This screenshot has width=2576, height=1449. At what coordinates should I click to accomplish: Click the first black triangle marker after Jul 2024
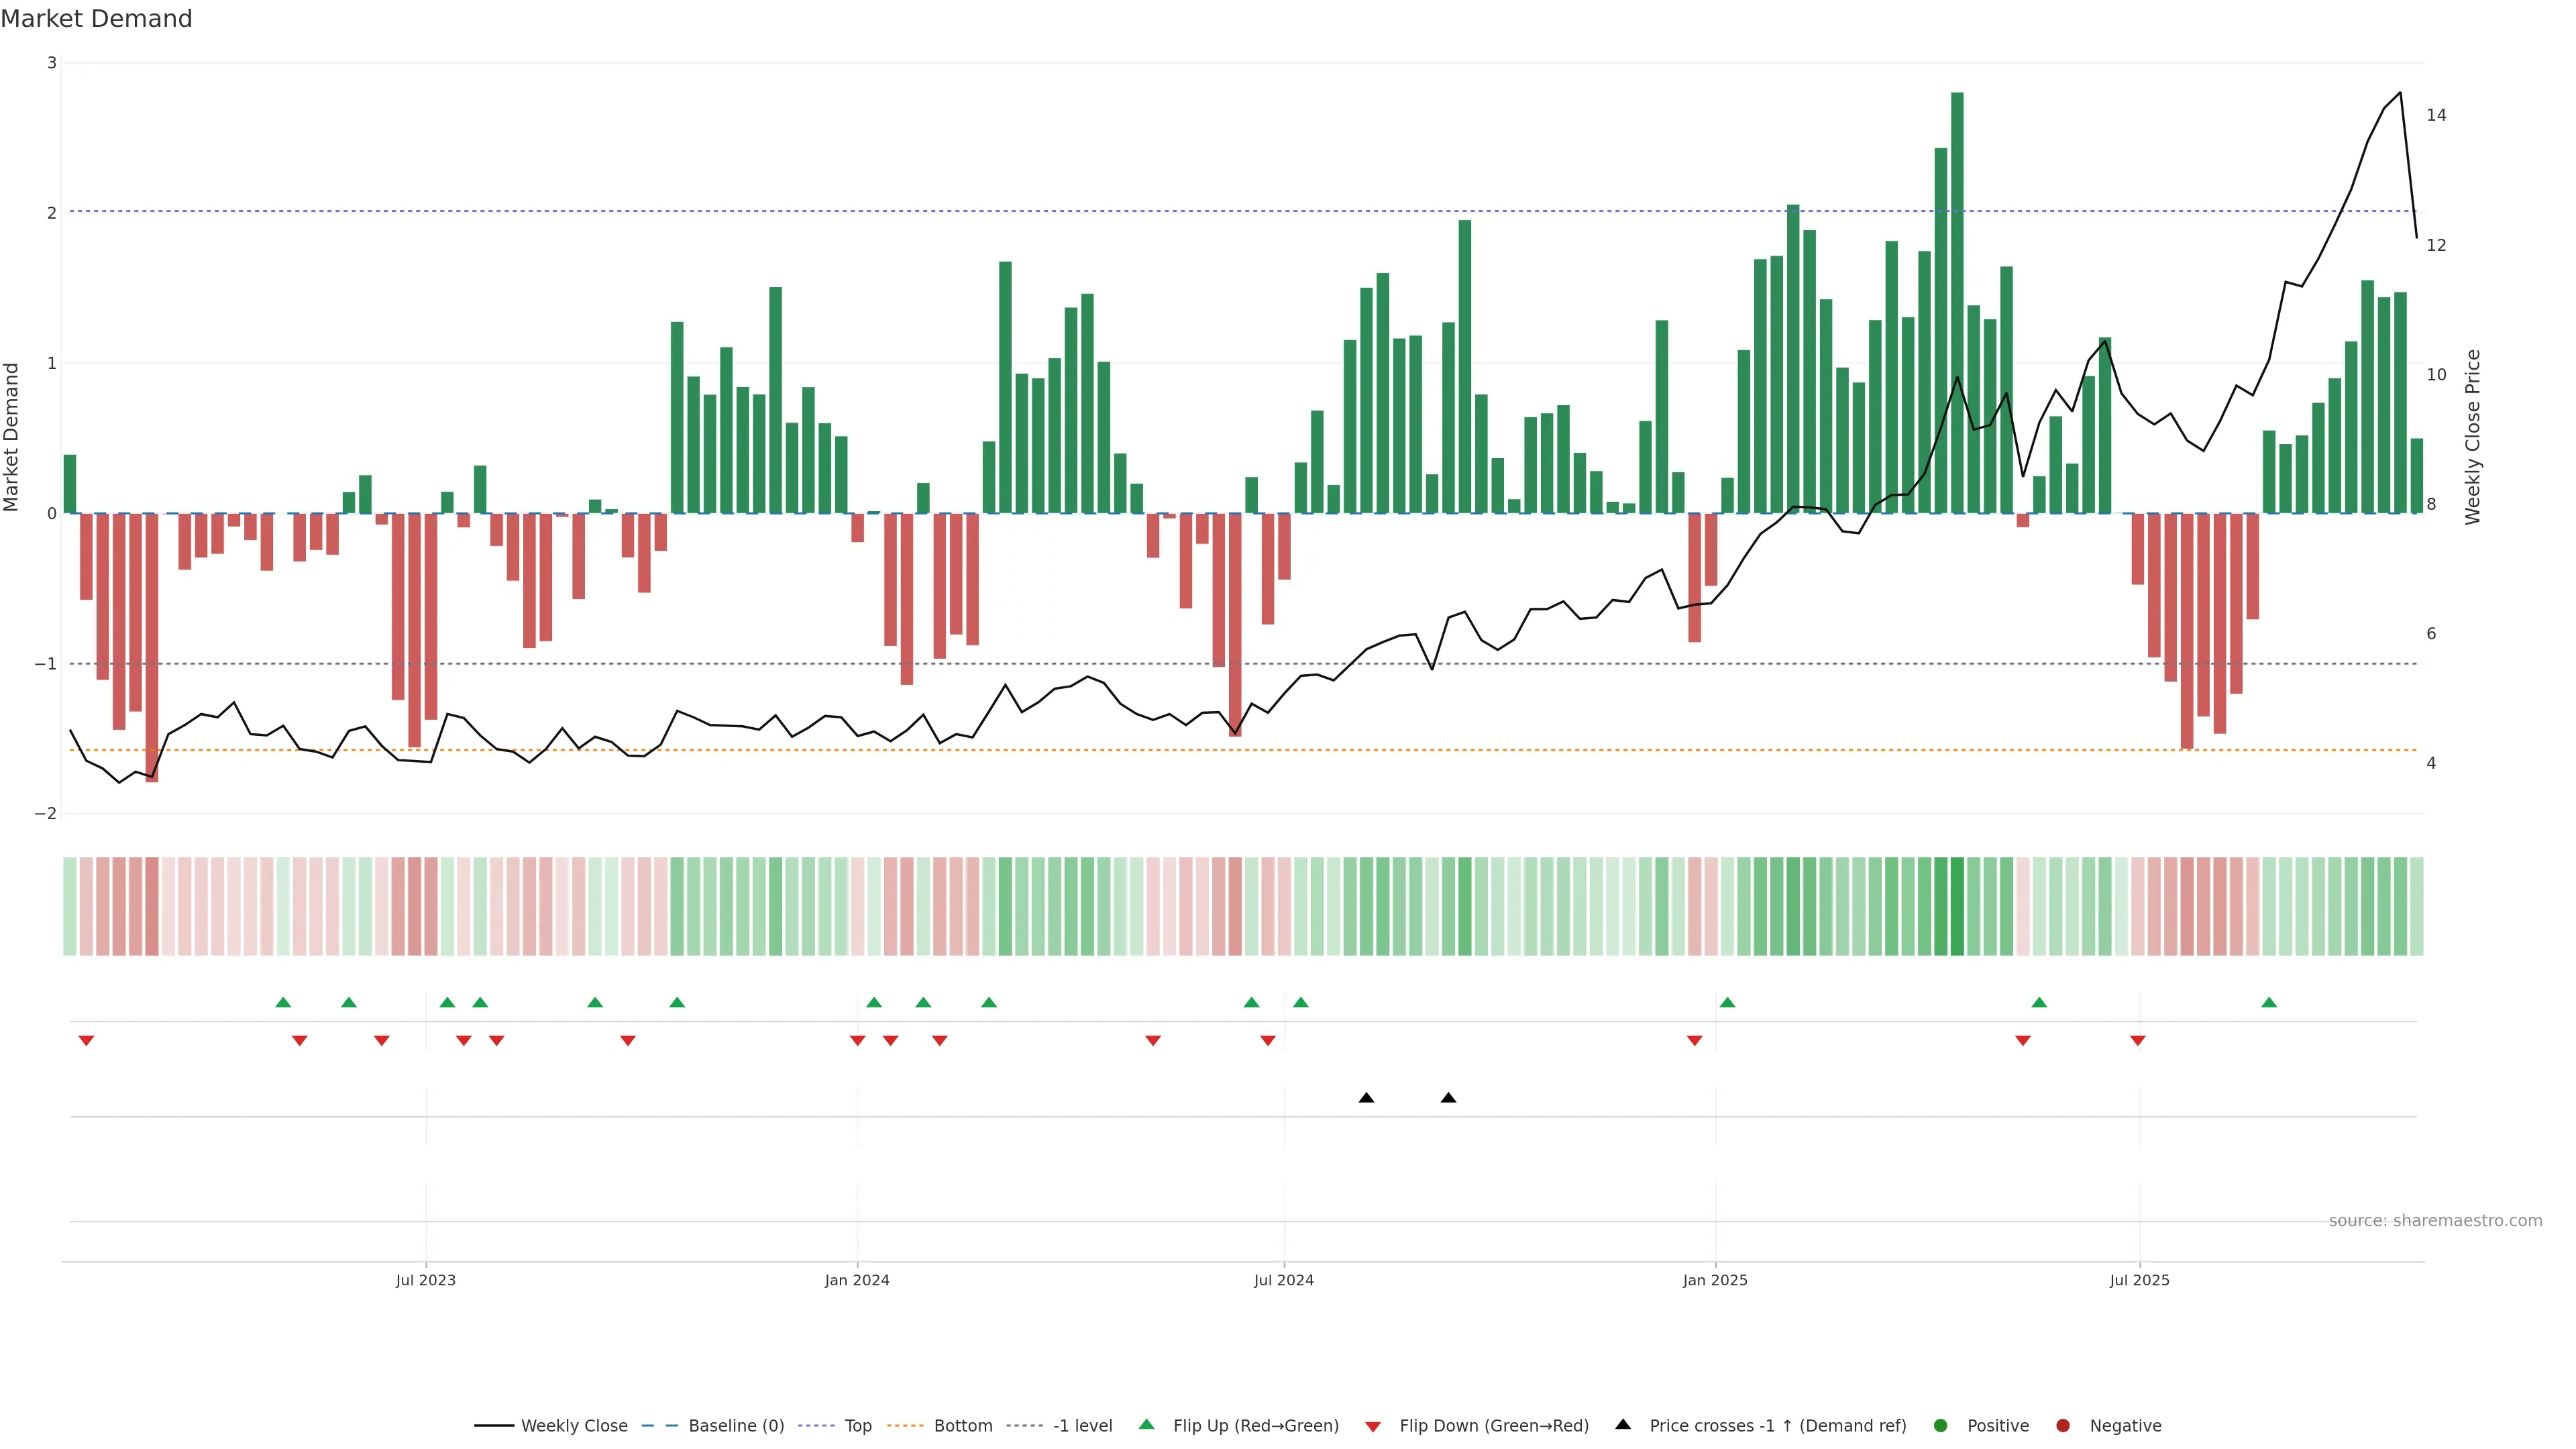point(1366,1098)
